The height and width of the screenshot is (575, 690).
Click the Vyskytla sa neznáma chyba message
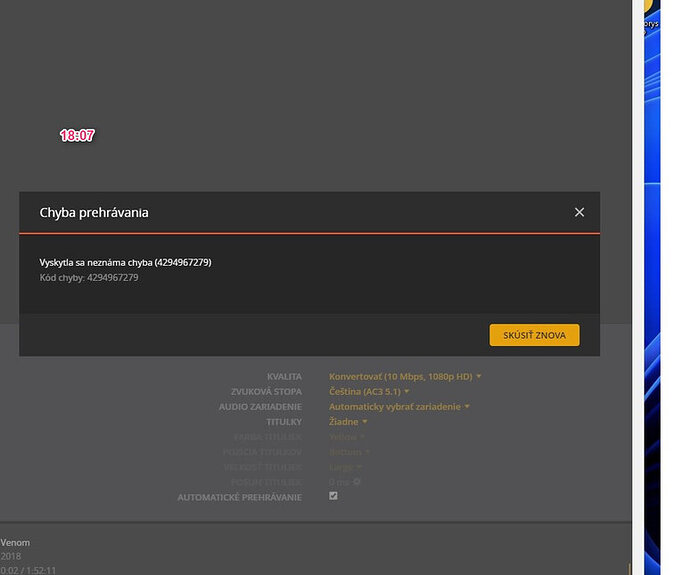point(125,263)
